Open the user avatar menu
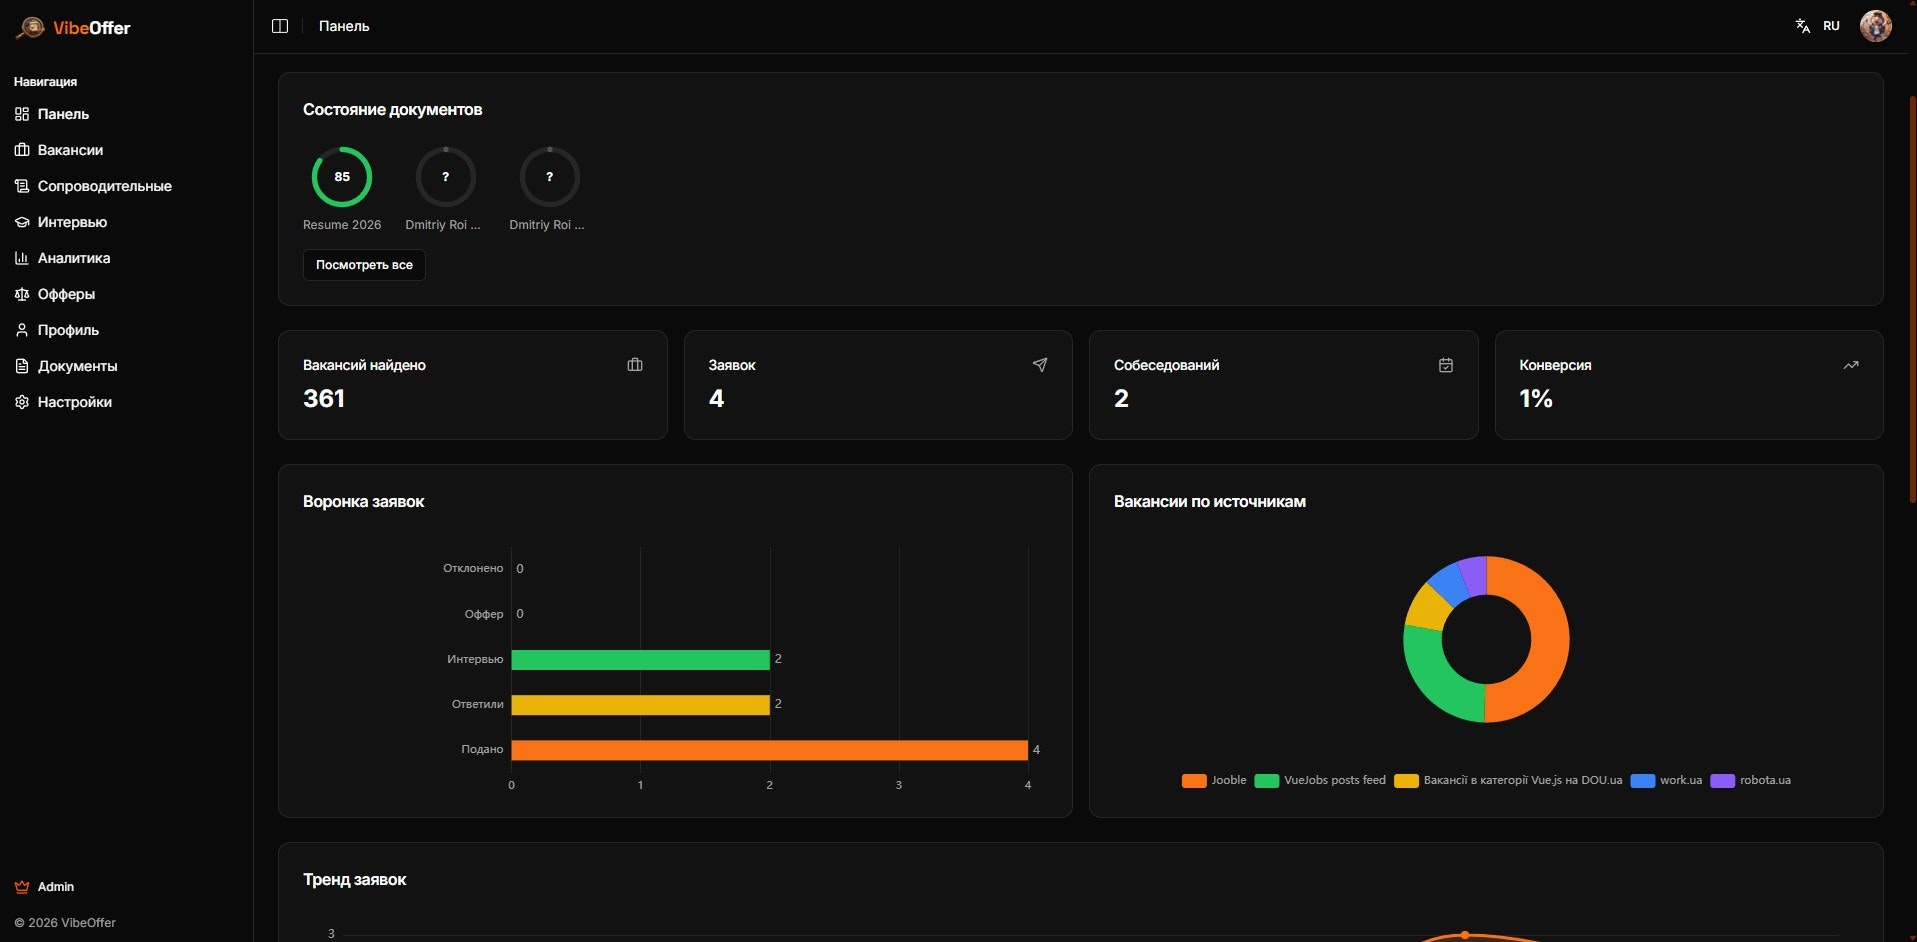 point(1875,26)
